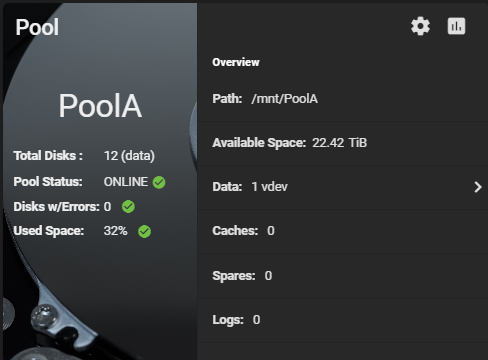Select the Pool widget title

[37, 27]
